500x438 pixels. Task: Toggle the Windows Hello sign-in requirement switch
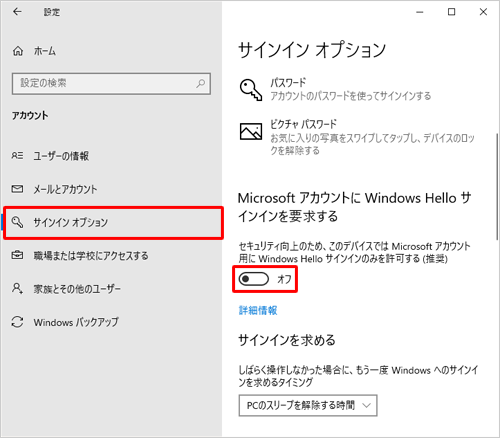(x=254, y=279)
